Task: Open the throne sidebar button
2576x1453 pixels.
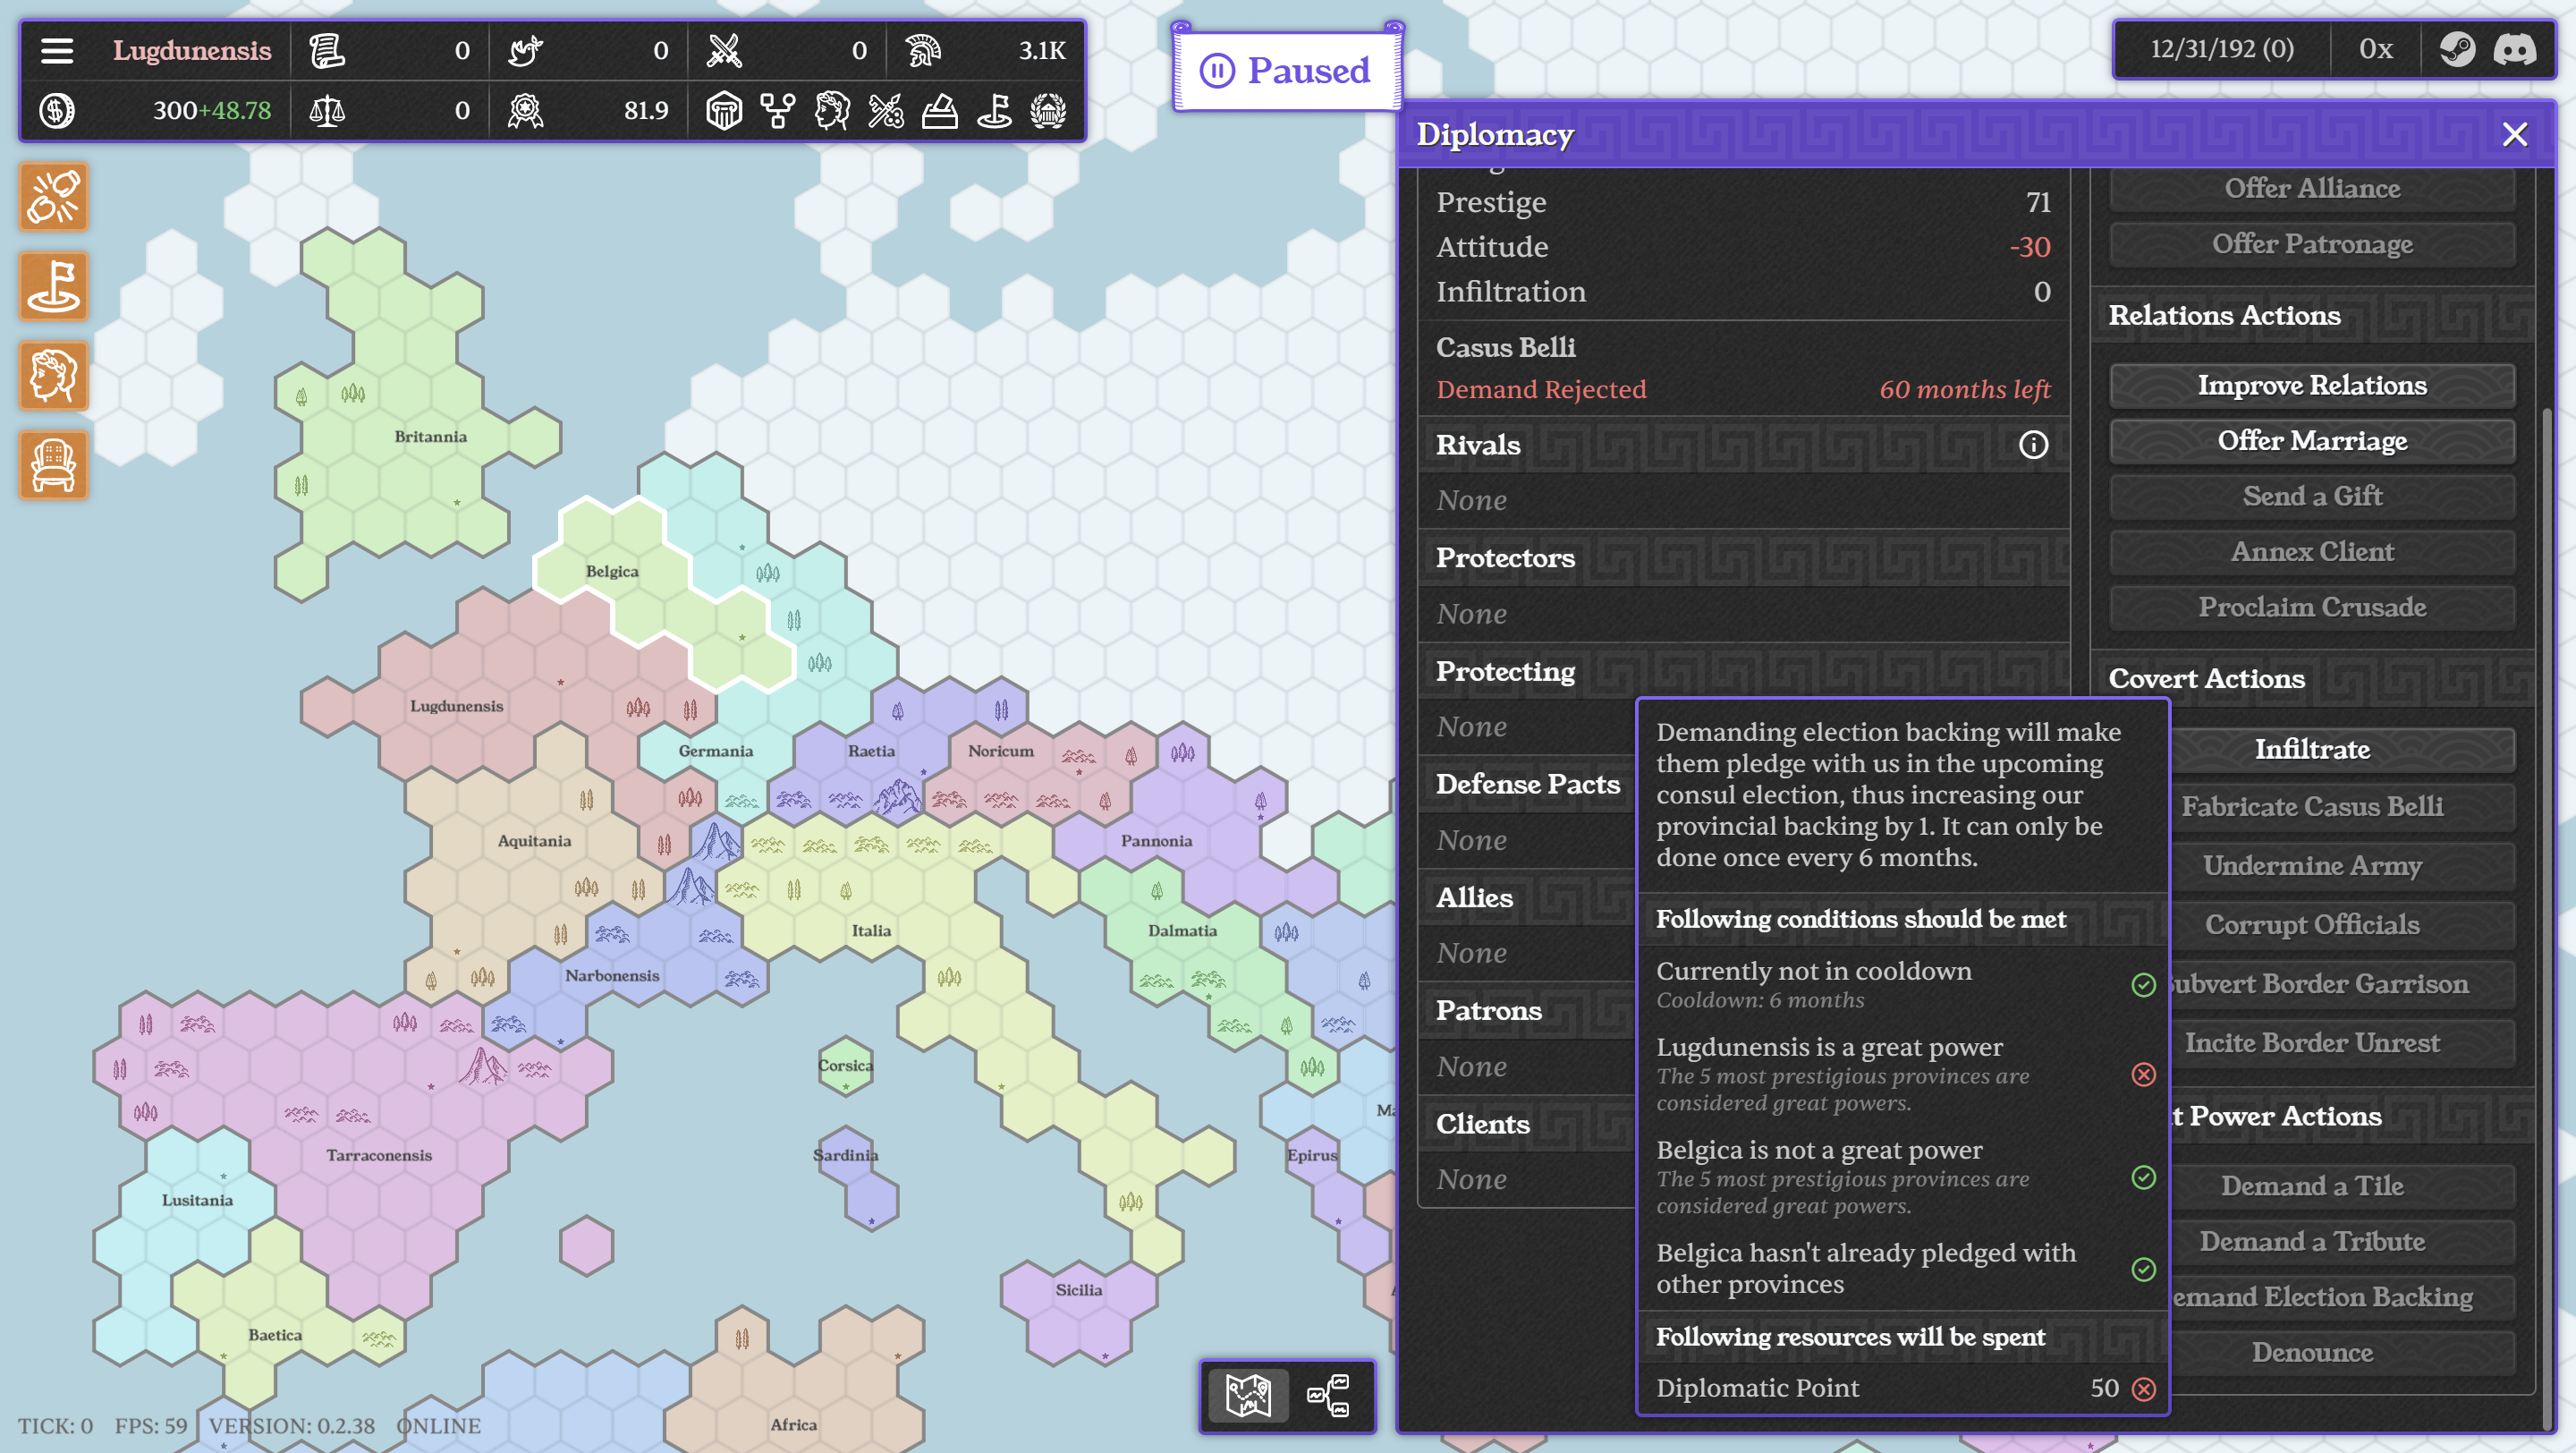Action: click(x=54, y=465)
